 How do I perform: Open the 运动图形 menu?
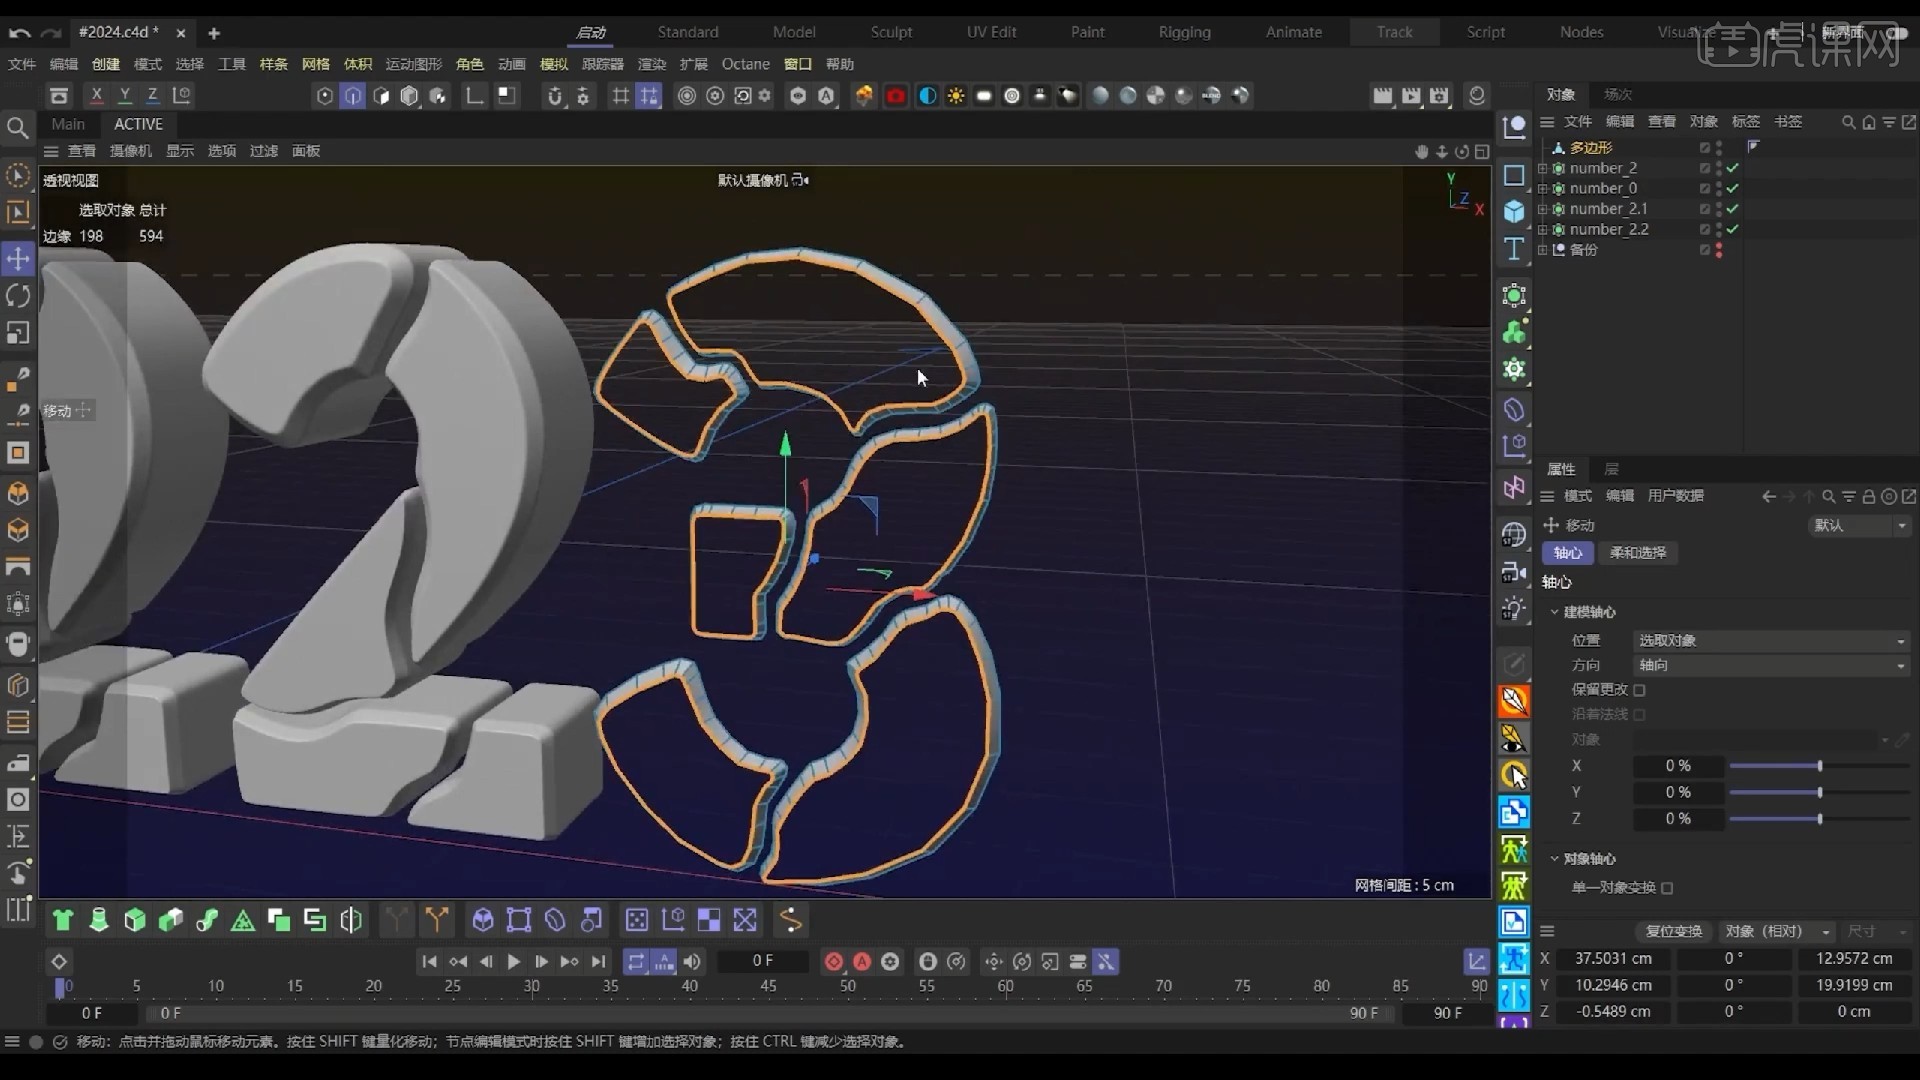413,64
